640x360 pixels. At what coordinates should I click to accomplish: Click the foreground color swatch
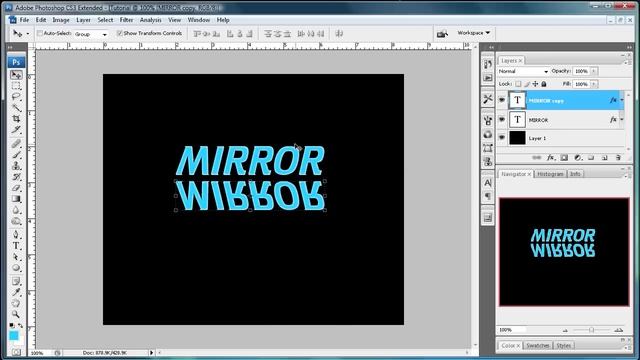13,336
